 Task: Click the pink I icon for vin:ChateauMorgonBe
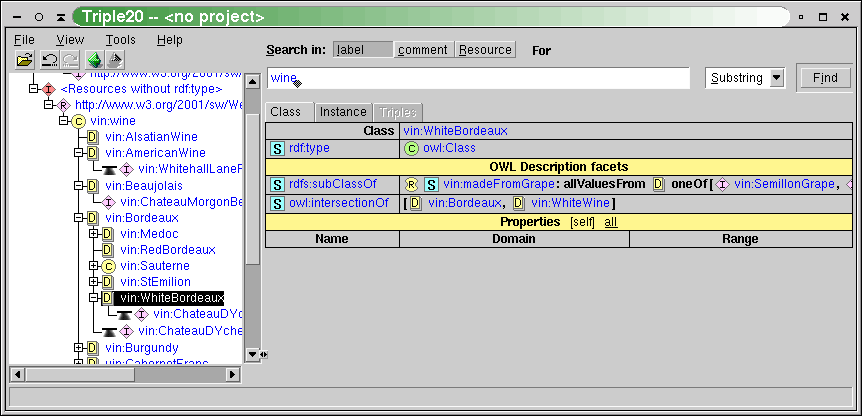coord(109,202)
